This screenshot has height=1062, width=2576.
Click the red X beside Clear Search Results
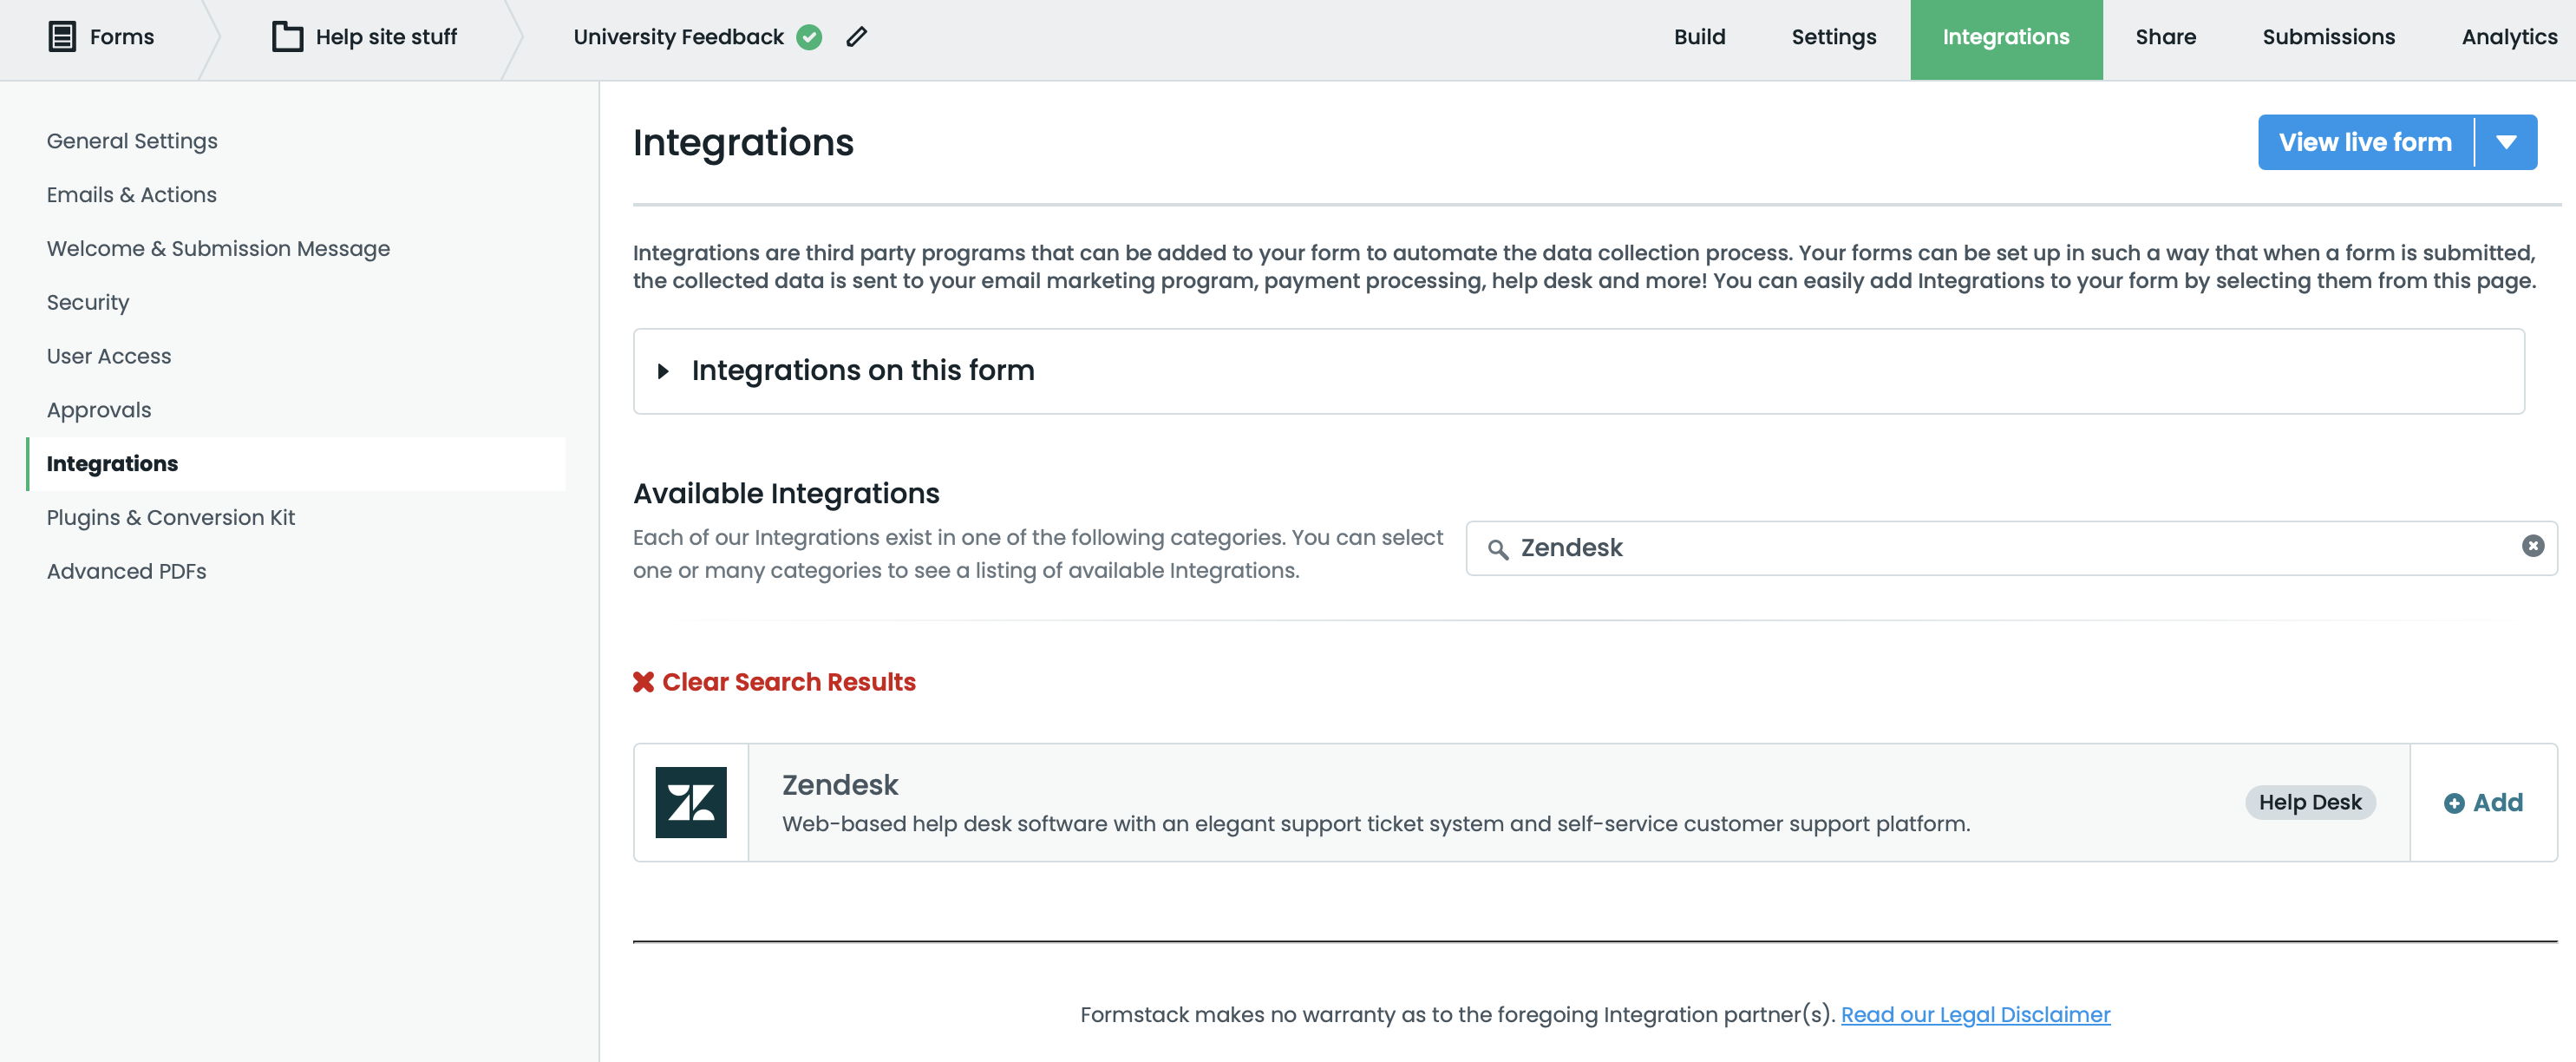coord(643,682)
